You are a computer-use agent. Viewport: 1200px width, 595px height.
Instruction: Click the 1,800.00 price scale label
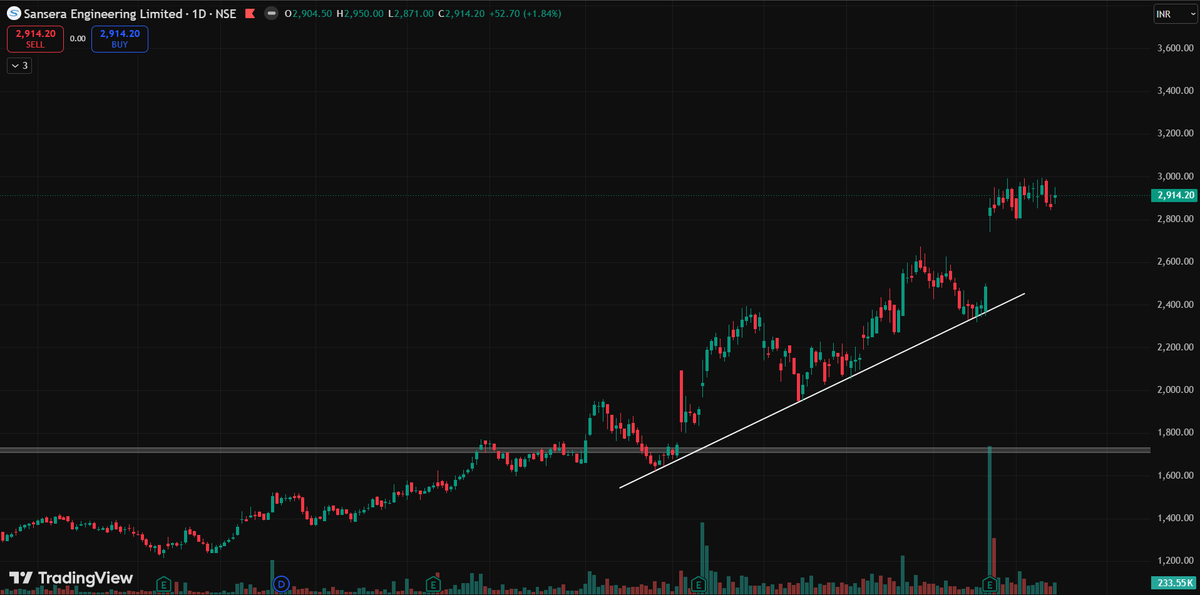pos(1176,433)
